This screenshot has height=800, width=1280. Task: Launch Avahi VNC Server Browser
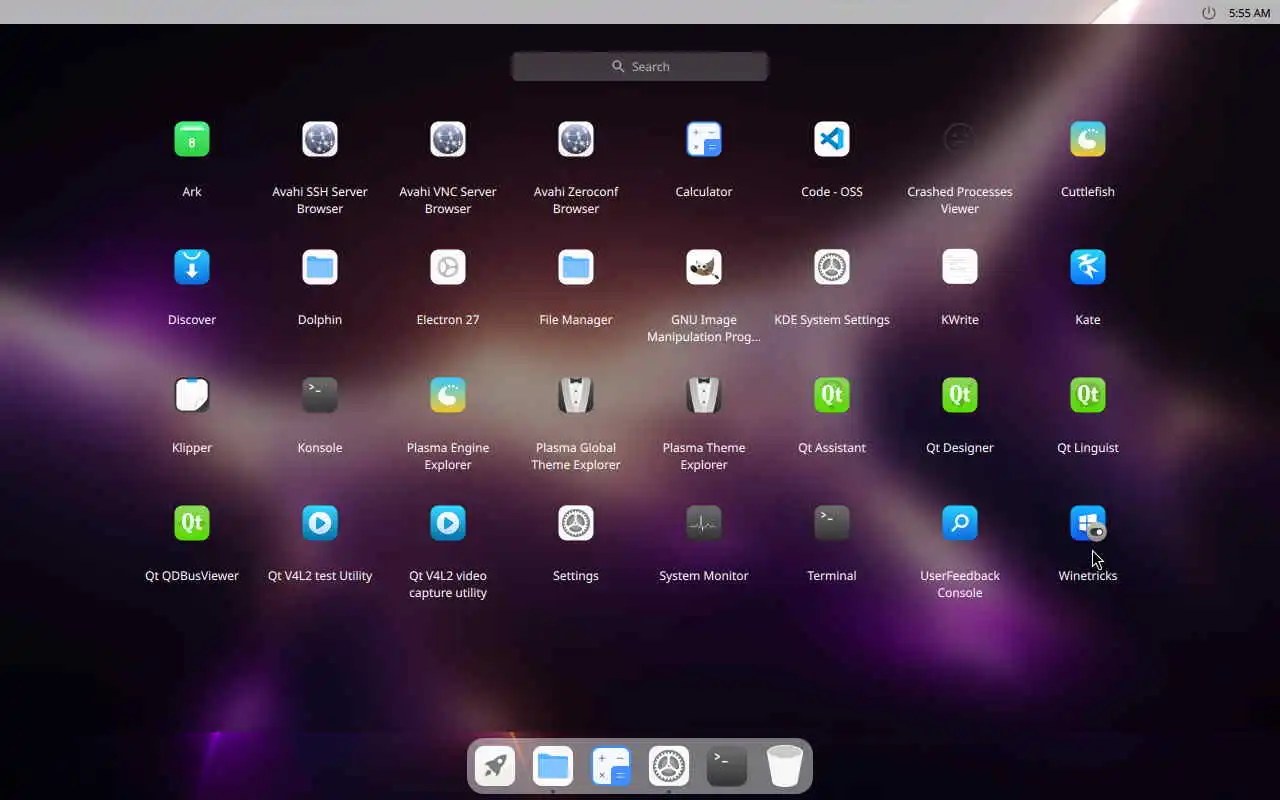[448, 139]
